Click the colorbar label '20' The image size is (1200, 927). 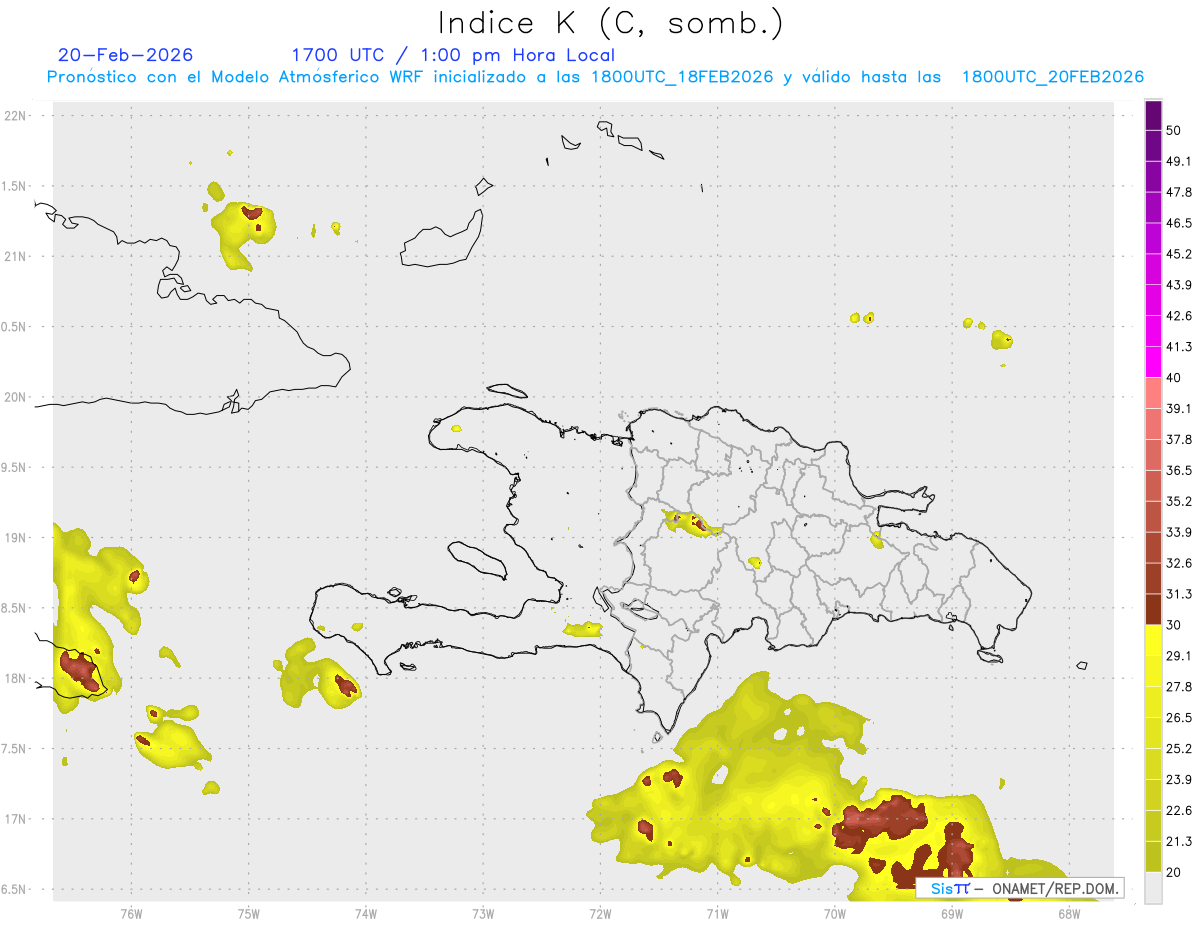(1174, 872)
